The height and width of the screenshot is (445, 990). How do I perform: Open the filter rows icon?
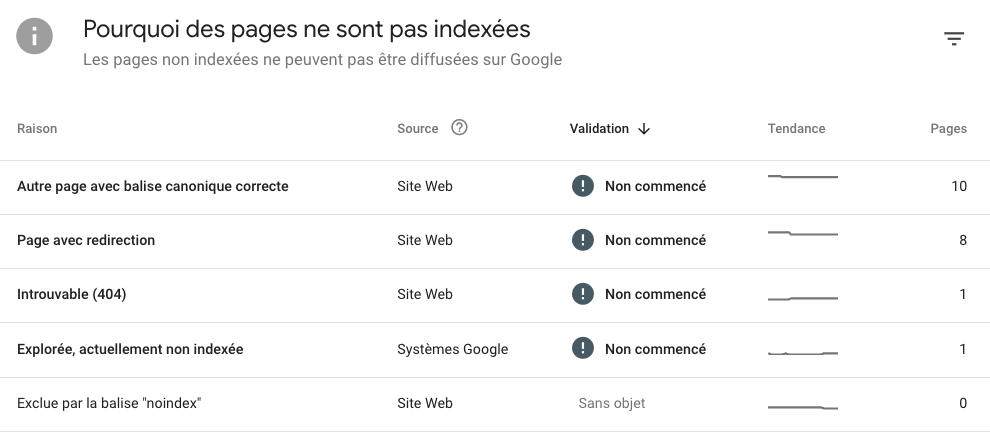(953, 39)
